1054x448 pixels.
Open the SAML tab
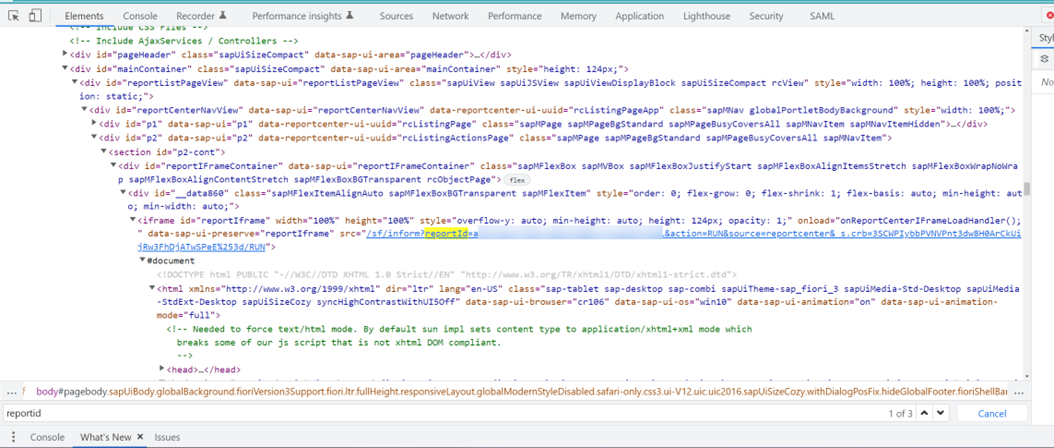point(822,16)
